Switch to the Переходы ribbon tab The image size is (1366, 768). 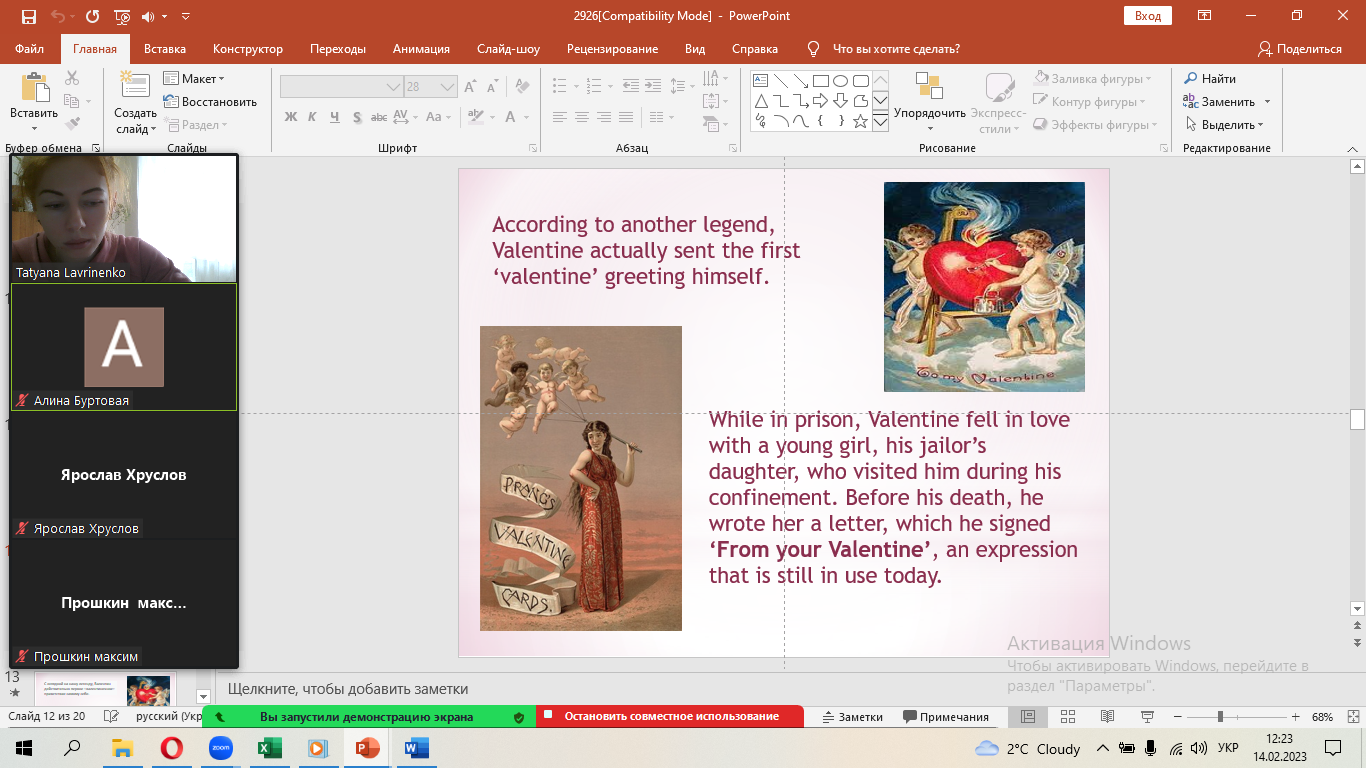338,49
